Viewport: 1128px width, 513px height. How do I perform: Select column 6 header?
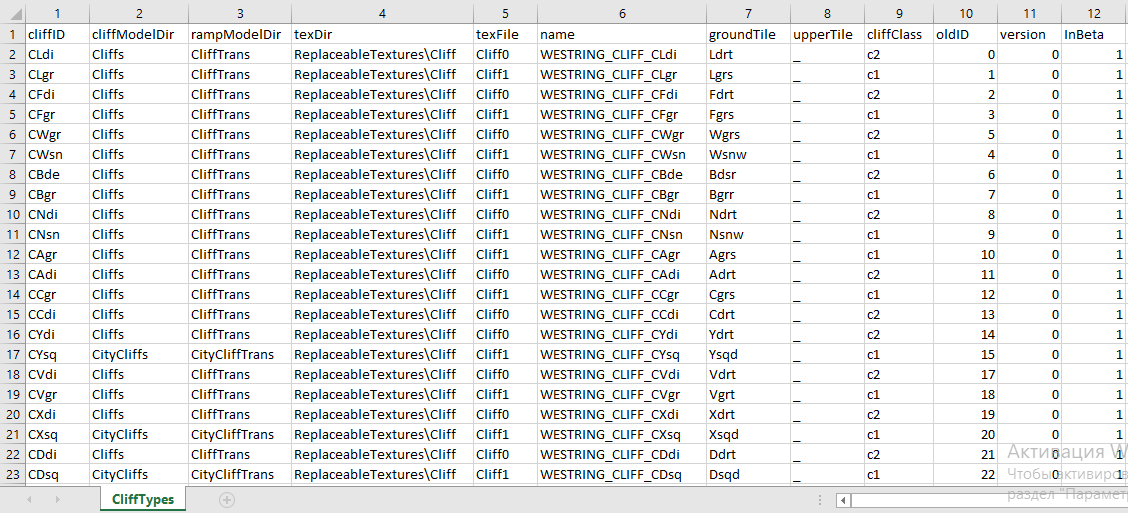(622, 12)
